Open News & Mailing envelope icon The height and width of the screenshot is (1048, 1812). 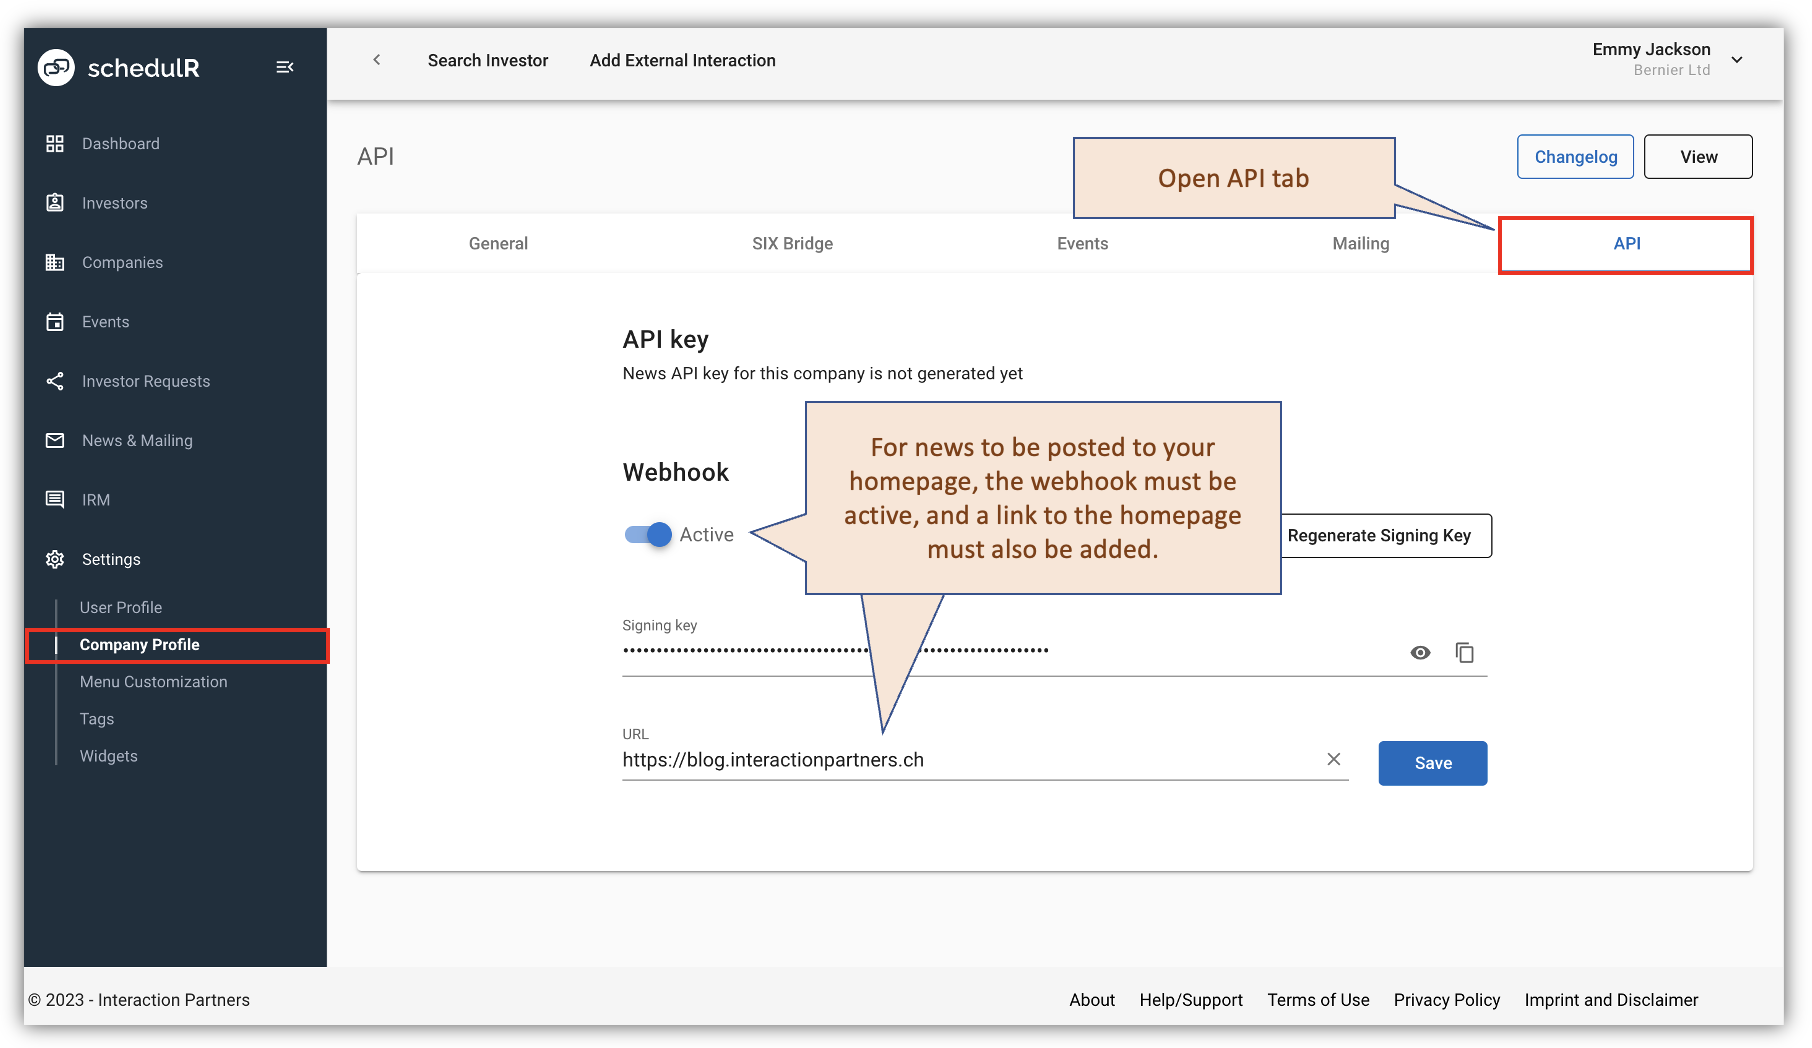[55, 440]
